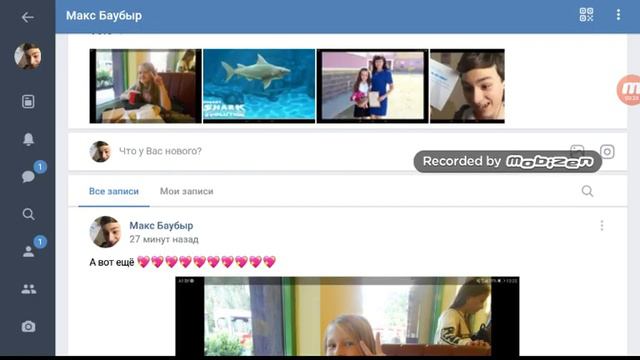
Task: Go back with the arrow icon
Action: 27,17
